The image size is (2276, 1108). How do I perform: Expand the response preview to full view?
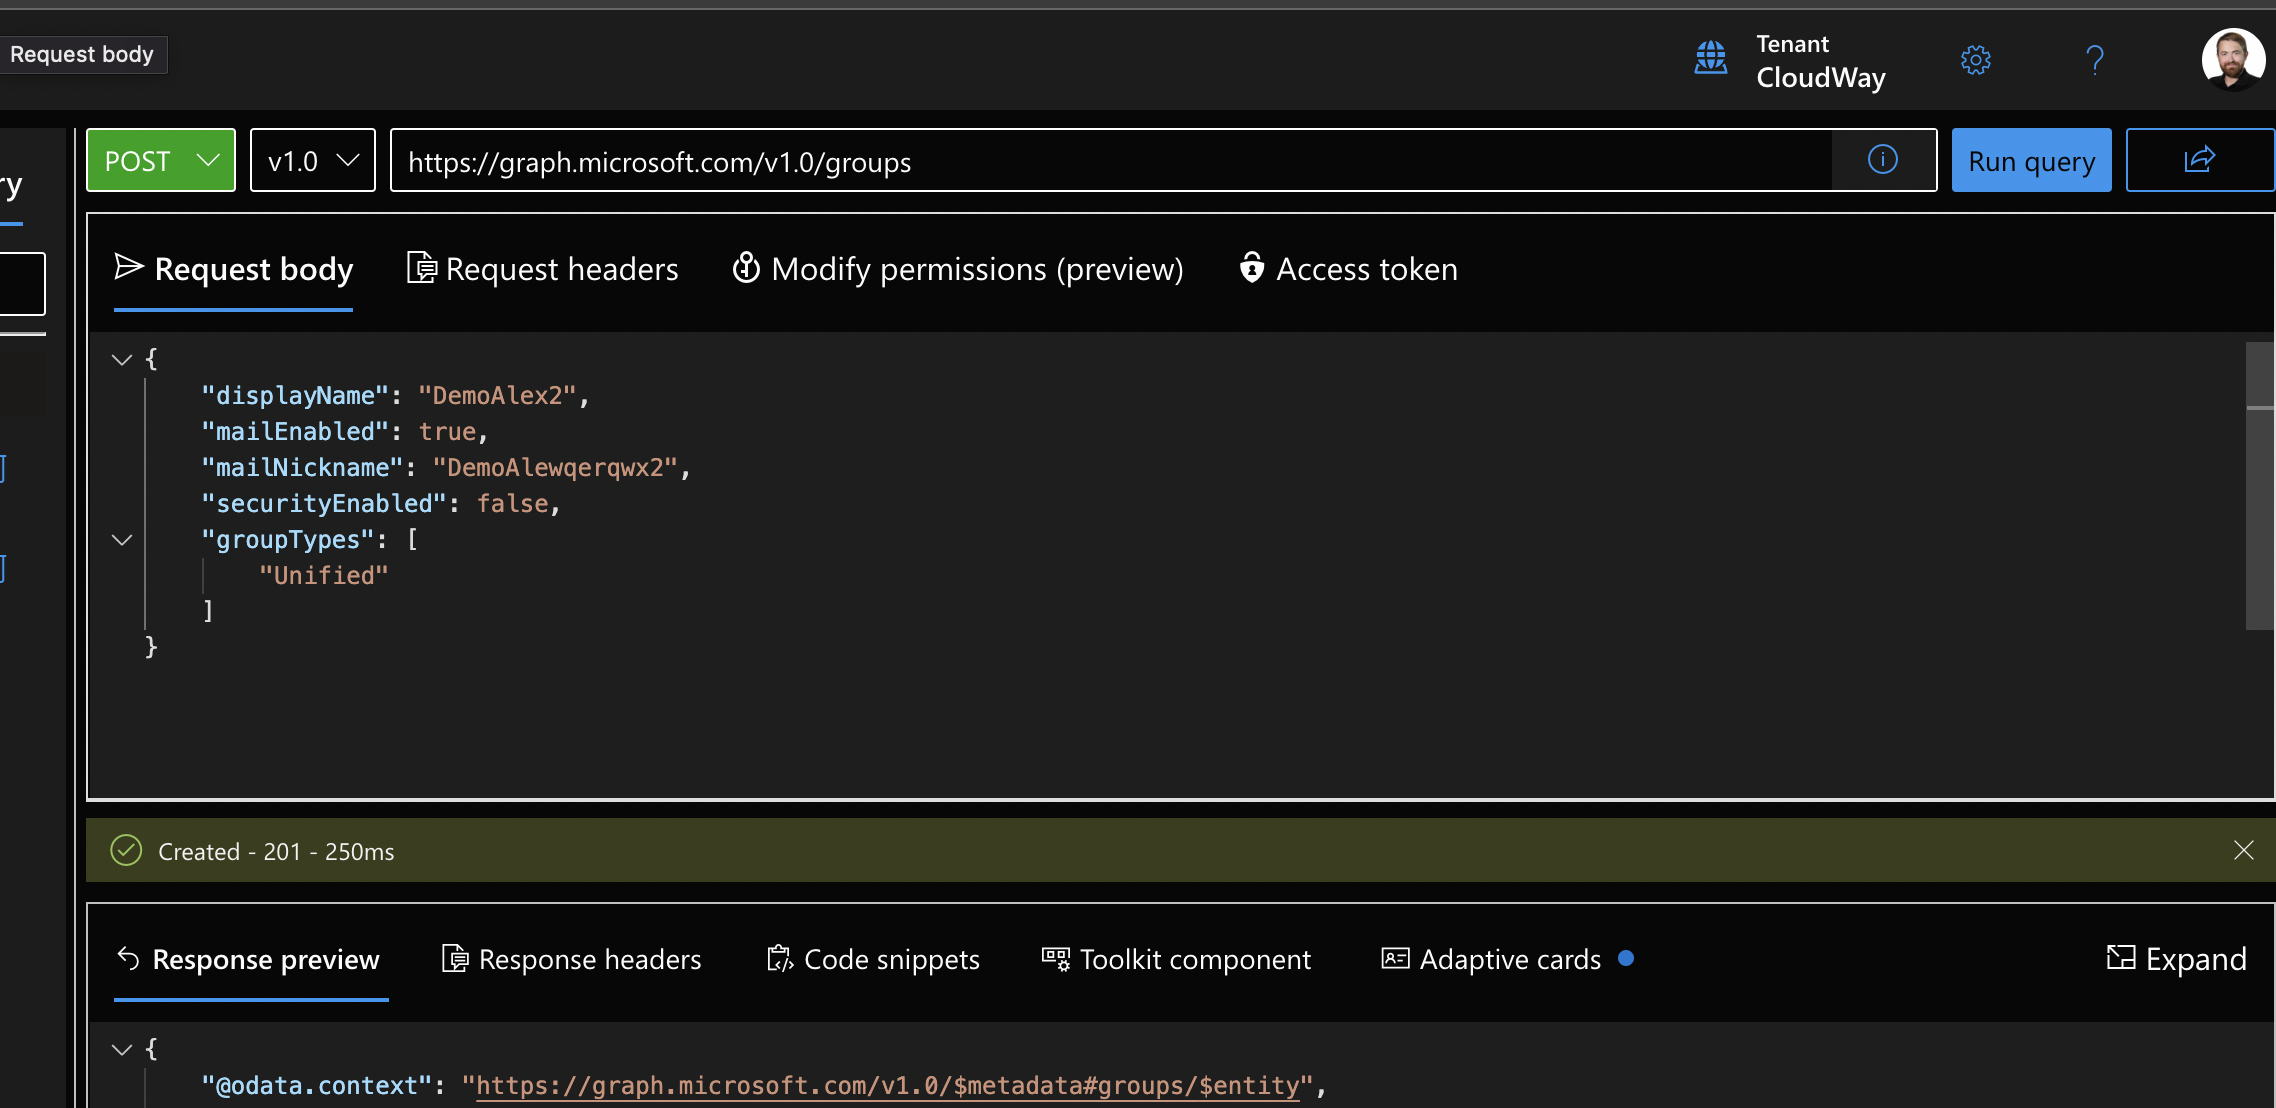click(x=2176, y=959)
